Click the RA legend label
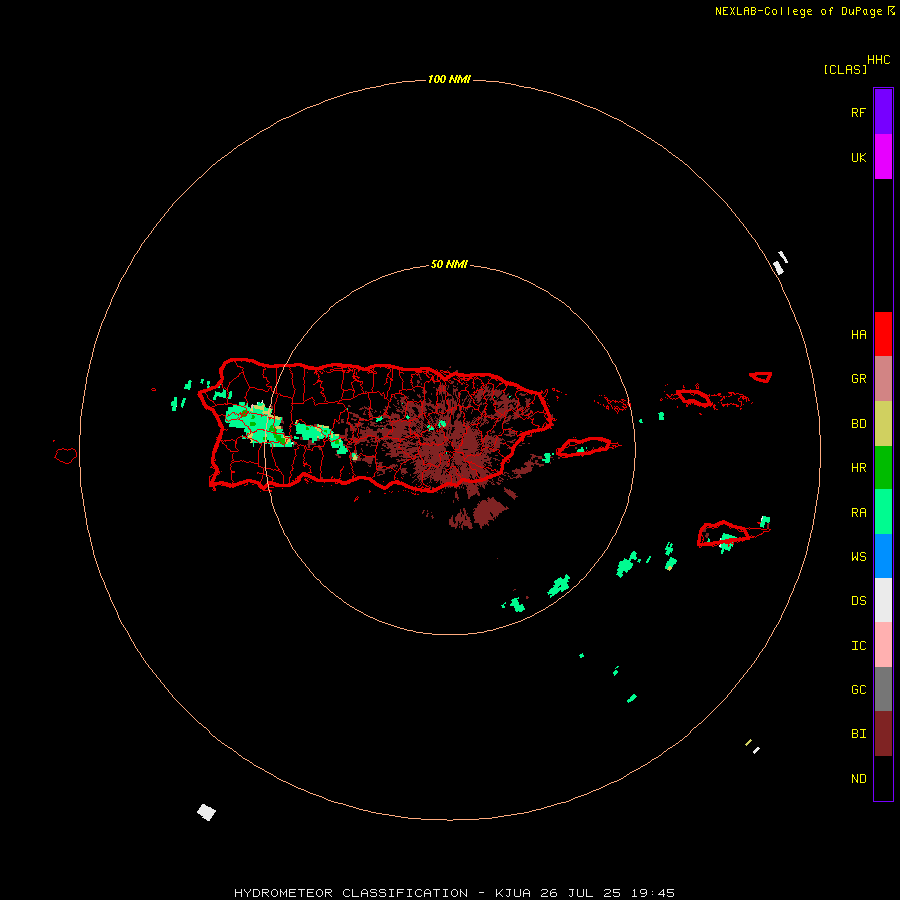 (x=858, y=513)
